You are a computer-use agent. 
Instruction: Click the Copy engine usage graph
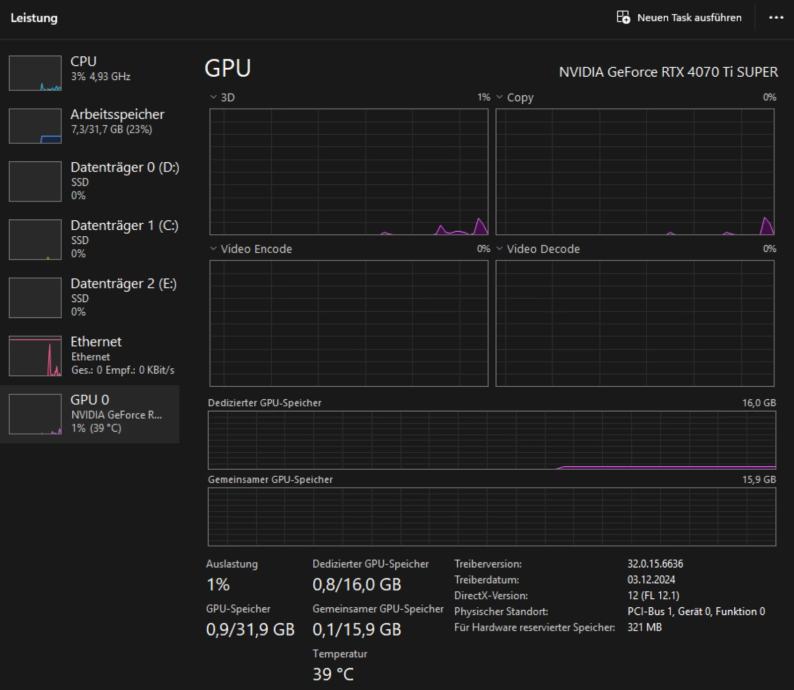tap(635, 172)
